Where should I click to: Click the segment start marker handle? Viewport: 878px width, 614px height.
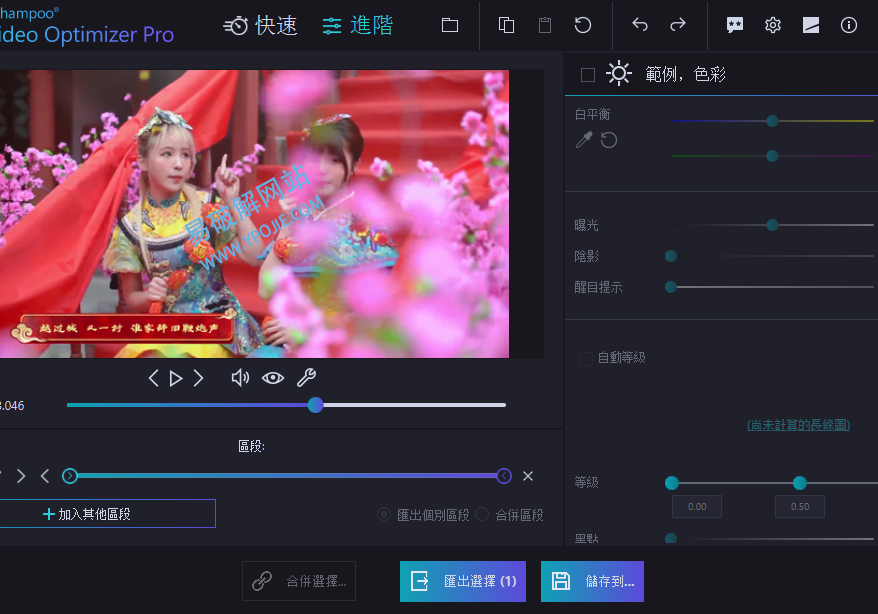coord(70,476)
